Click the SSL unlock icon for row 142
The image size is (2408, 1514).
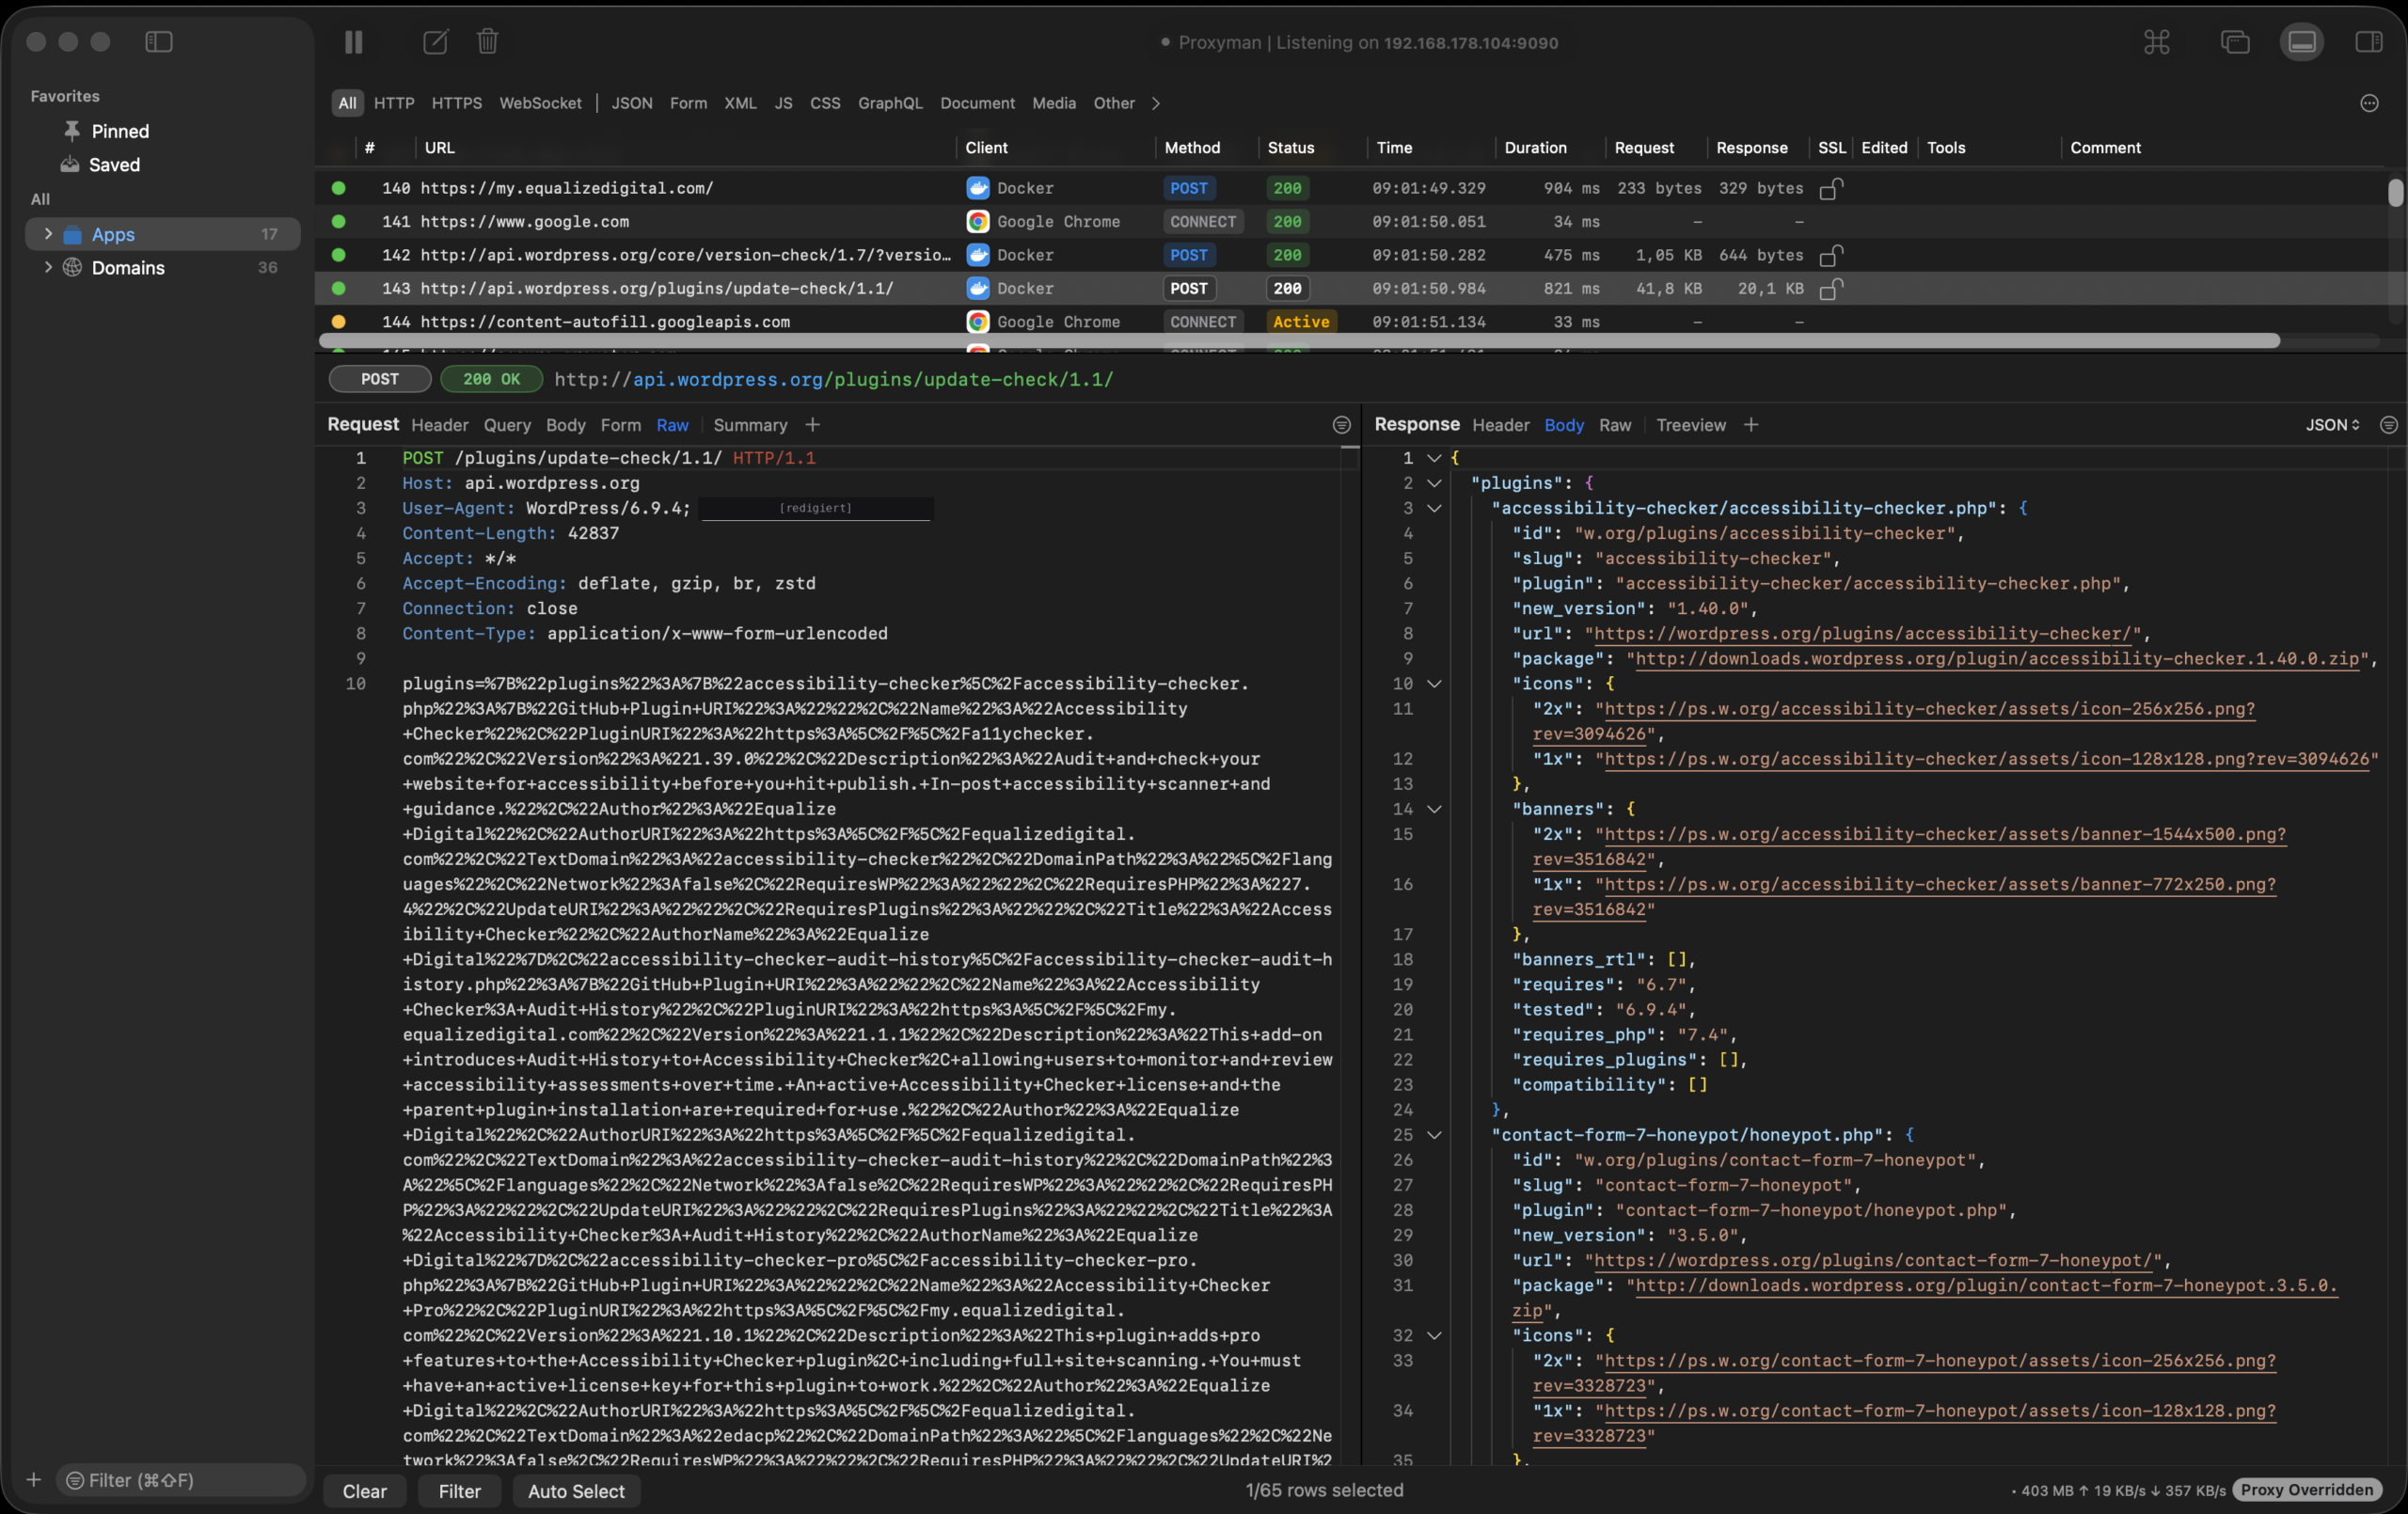point(1831,255)
